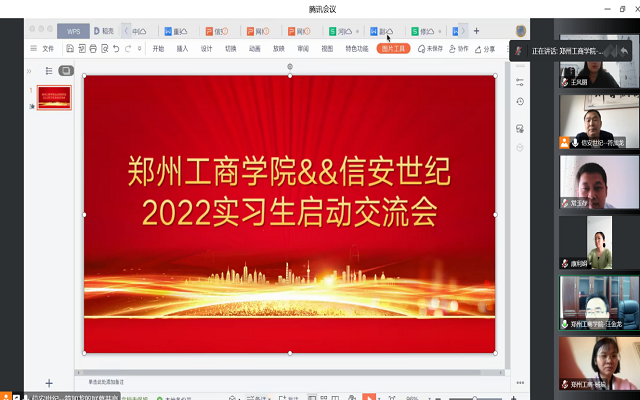Viewport: 640px width, 400px height.
Task: Open quick access toolbar customization arrow
Action: (x=139, y=49)
